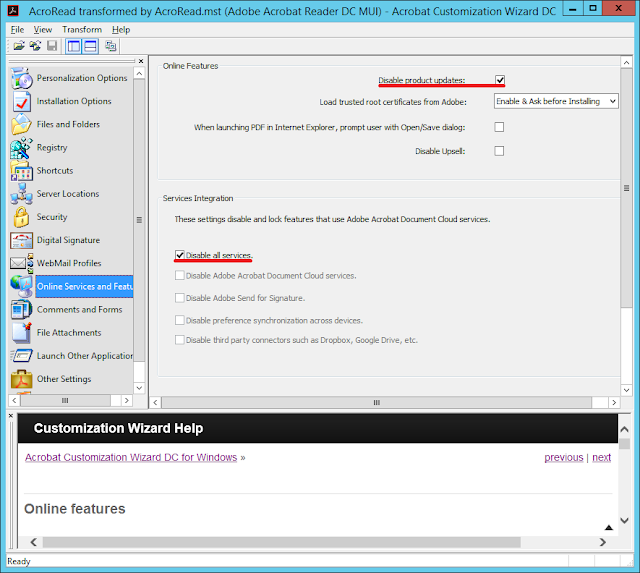The height and width of the screenshot is (573, 640).
Task: Click the Ready status bar text
Action: pos(19,561)
